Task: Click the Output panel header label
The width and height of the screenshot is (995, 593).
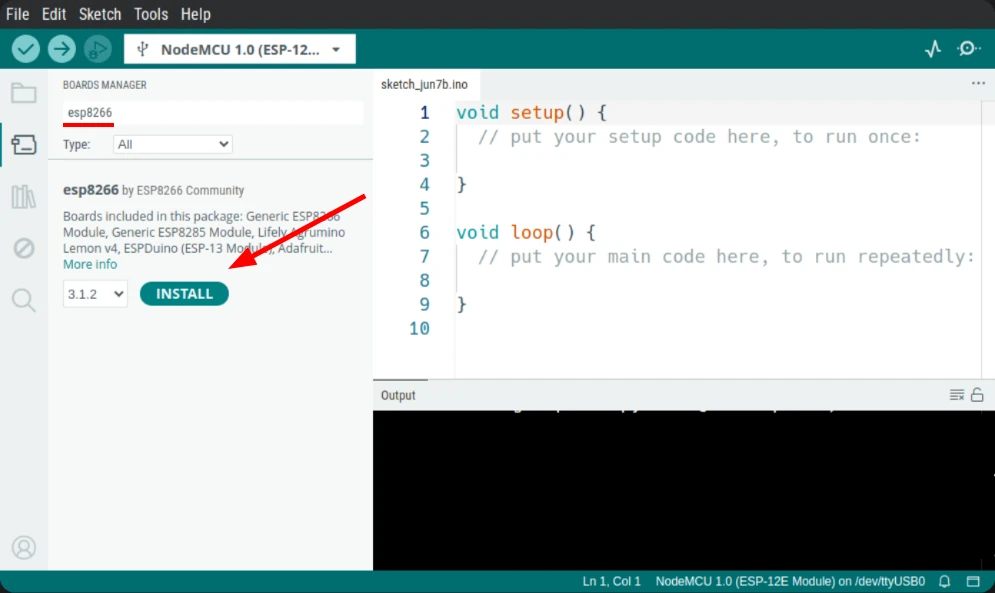Action: [398, 395]
